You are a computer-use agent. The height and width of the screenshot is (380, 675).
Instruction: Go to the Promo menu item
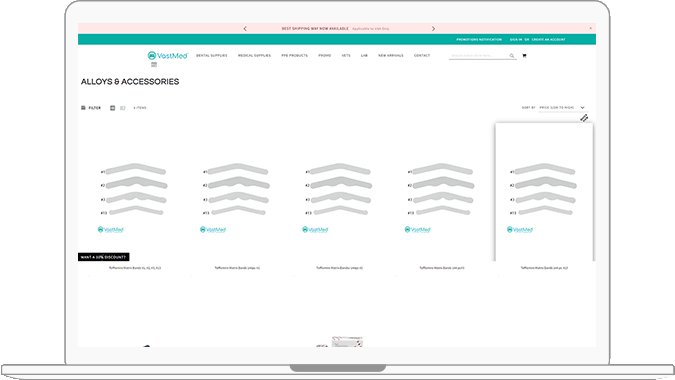(x=325, y=56)
